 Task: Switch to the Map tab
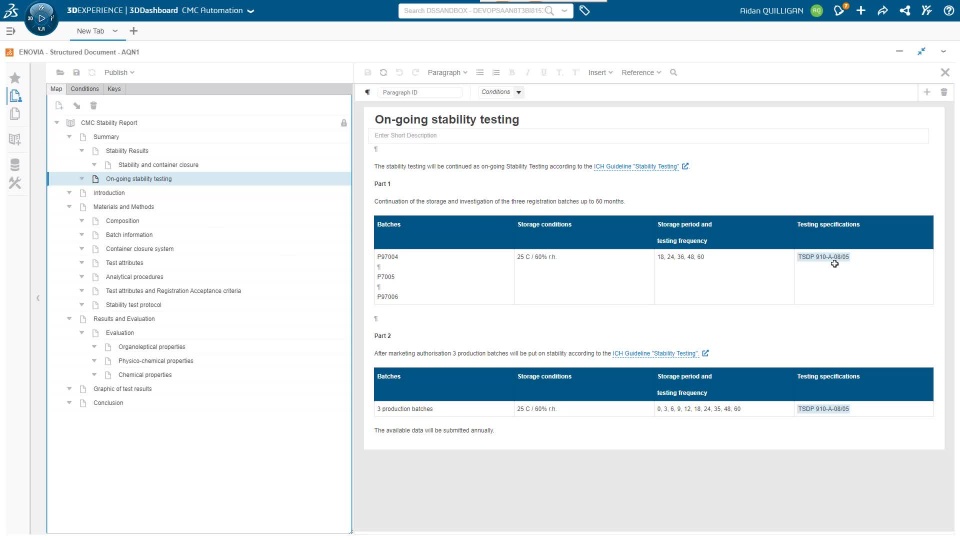point(56,89)
